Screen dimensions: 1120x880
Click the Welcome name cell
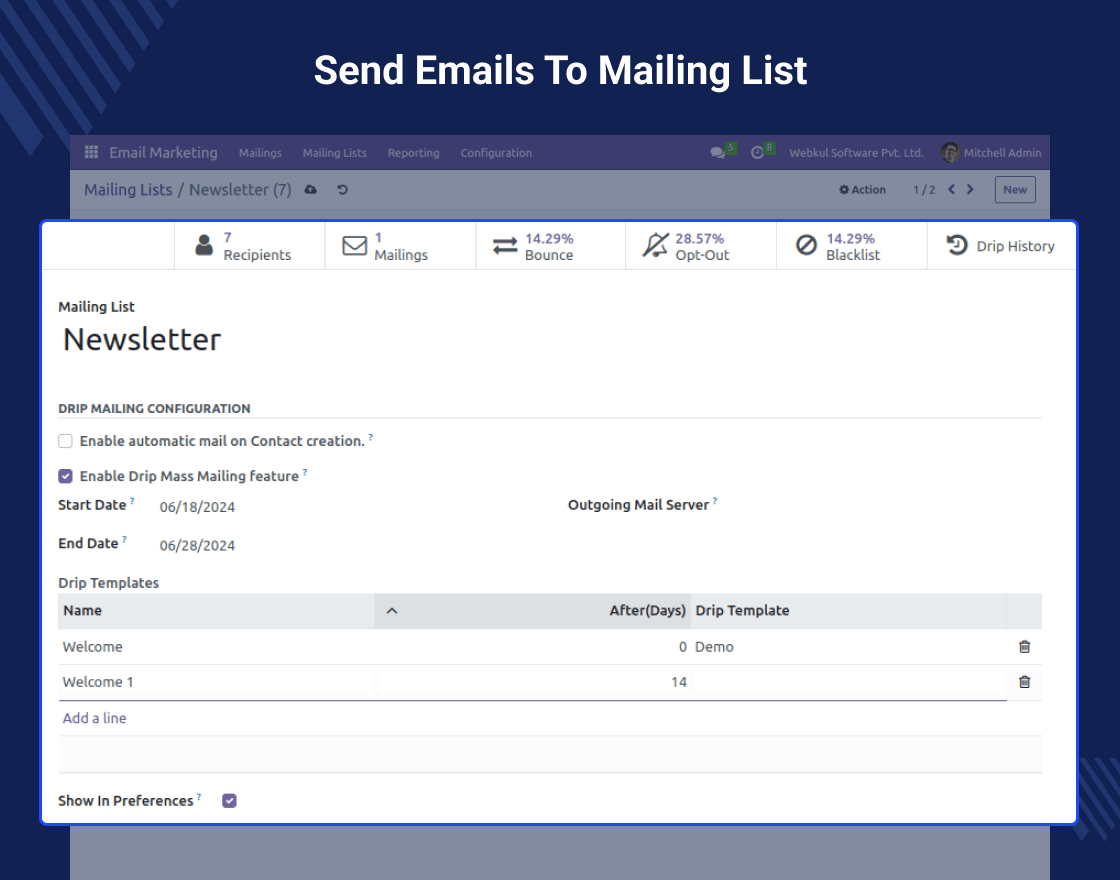[x=216, y=647]
